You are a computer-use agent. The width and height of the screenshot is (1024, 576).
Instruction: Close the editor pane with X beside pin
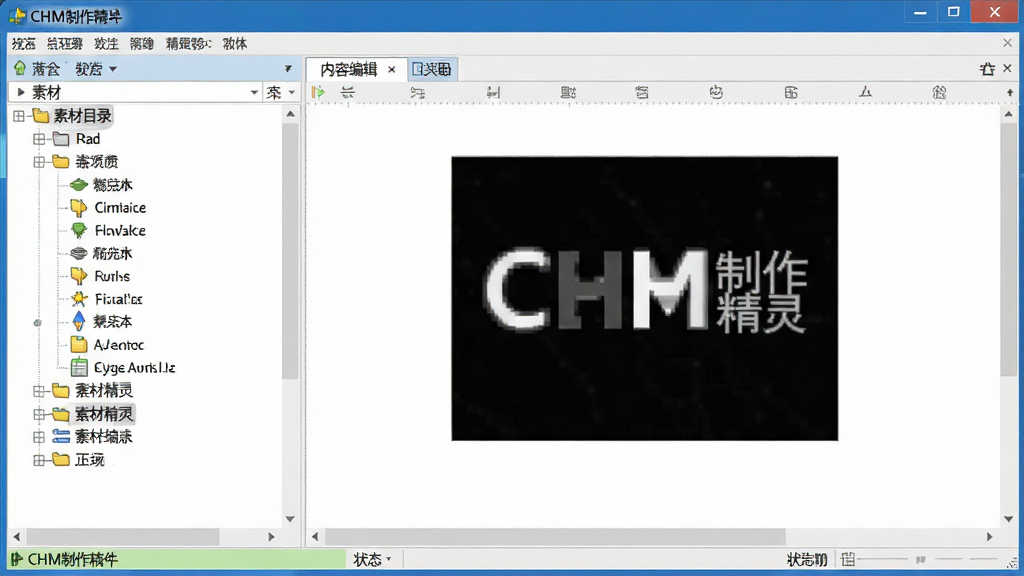[x=1007, y=68]
